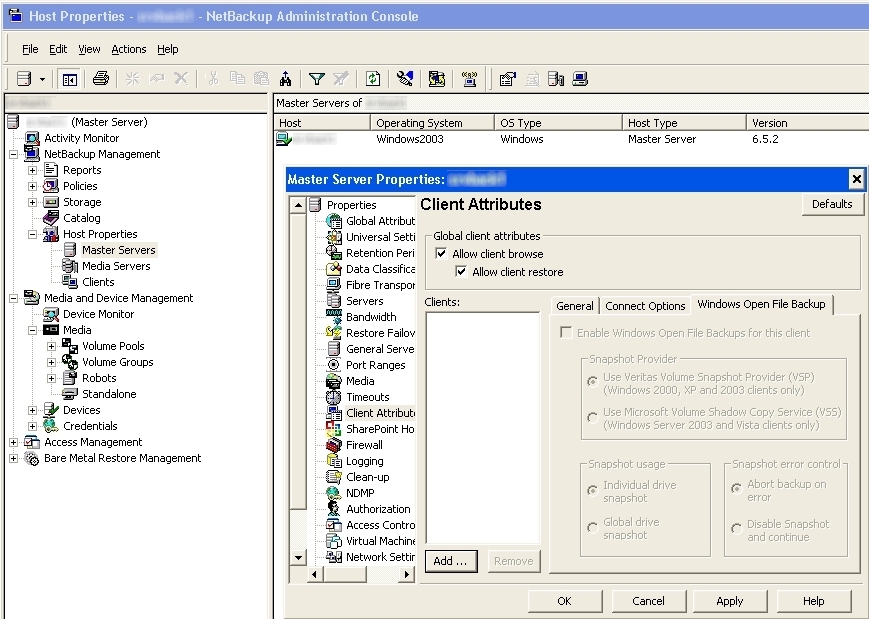Image resolution: width=869 pixels, height=619 pixels.
Task: Select Microsoft Volume Shadow Copy Service radio
Action: (x=592, y=417)
